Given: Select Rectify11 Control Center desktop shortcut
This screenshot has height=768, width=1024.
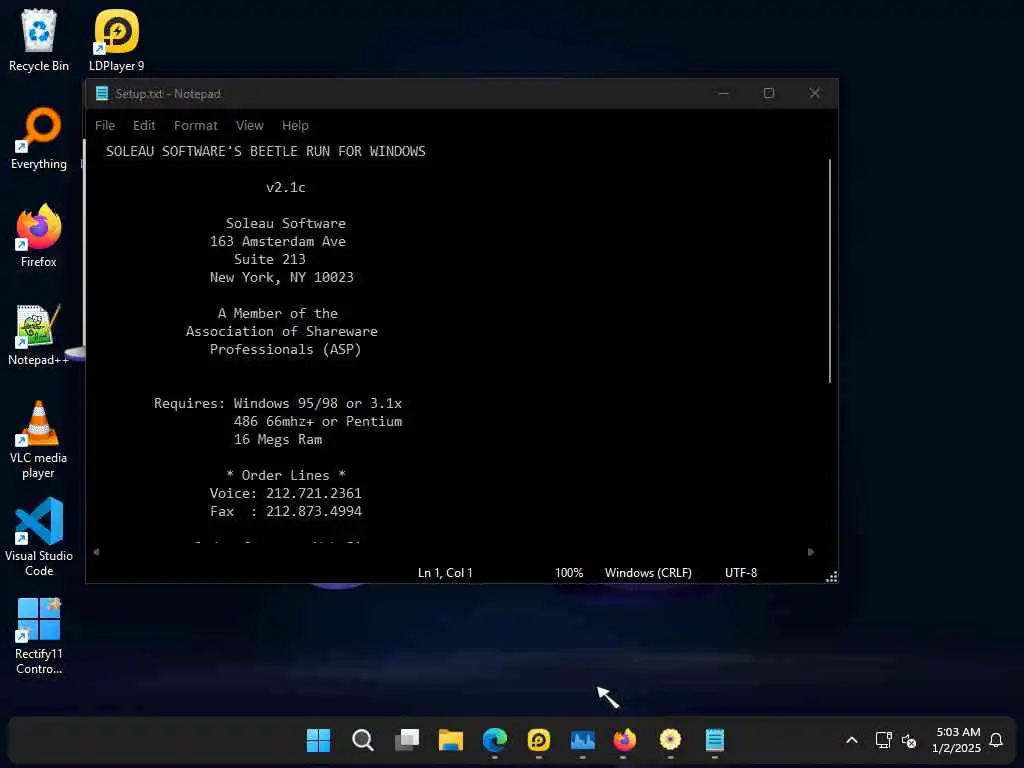Looking at the screenshot, I should point(39,635).
